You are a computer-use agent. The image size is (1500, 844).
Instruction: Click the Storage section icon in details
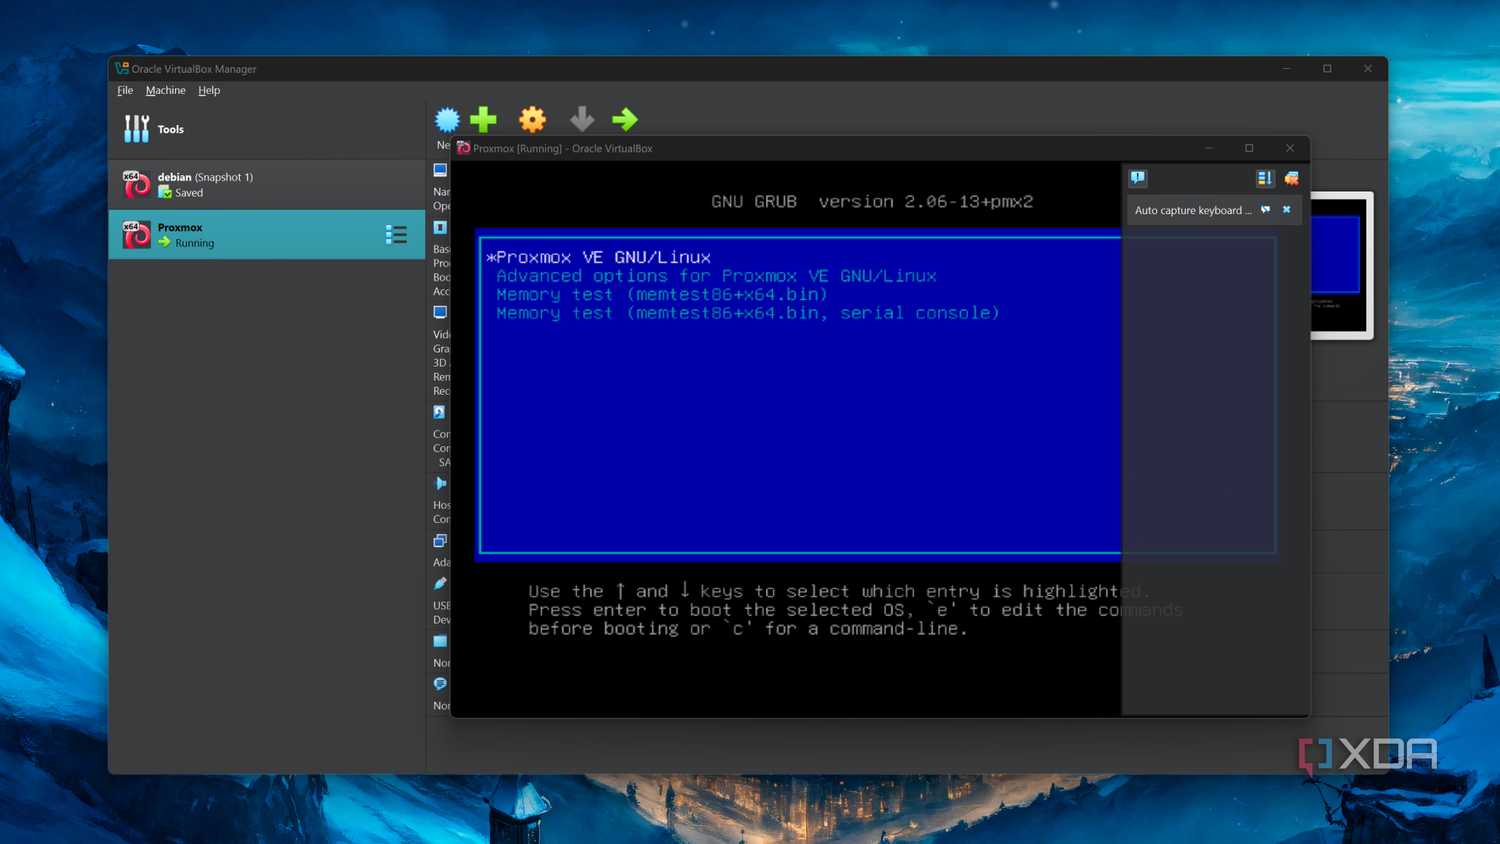440,412
